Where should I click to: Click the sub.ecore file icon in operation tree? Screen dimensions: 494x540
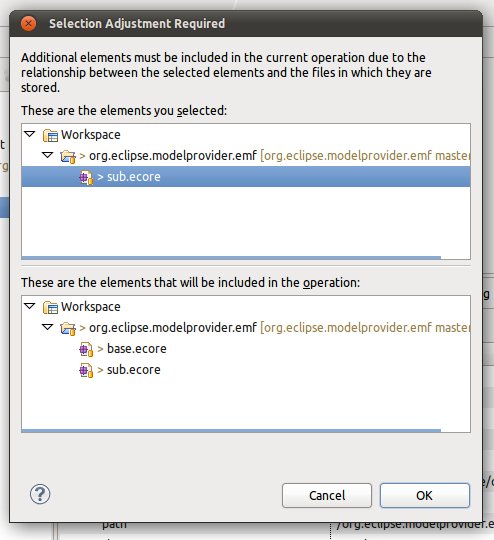point(86,371)
